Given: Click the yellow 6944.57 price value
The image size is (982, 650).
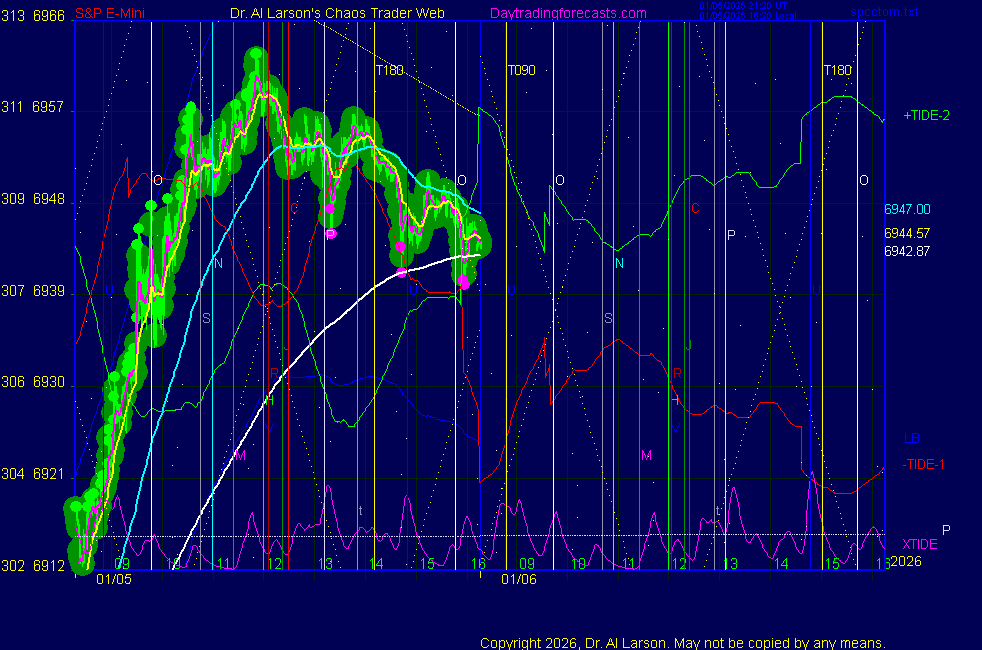Looking at the screenshot, I should pyautogui.click(x=906, y=233).
